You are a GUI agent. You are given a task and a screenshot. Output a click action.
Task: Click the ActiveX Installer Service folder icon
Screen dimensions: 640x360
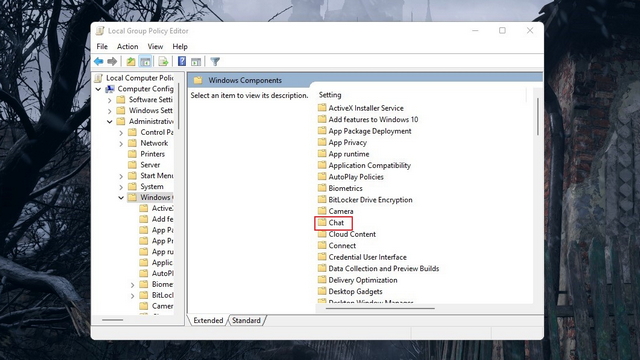click(x=322, y=108)
